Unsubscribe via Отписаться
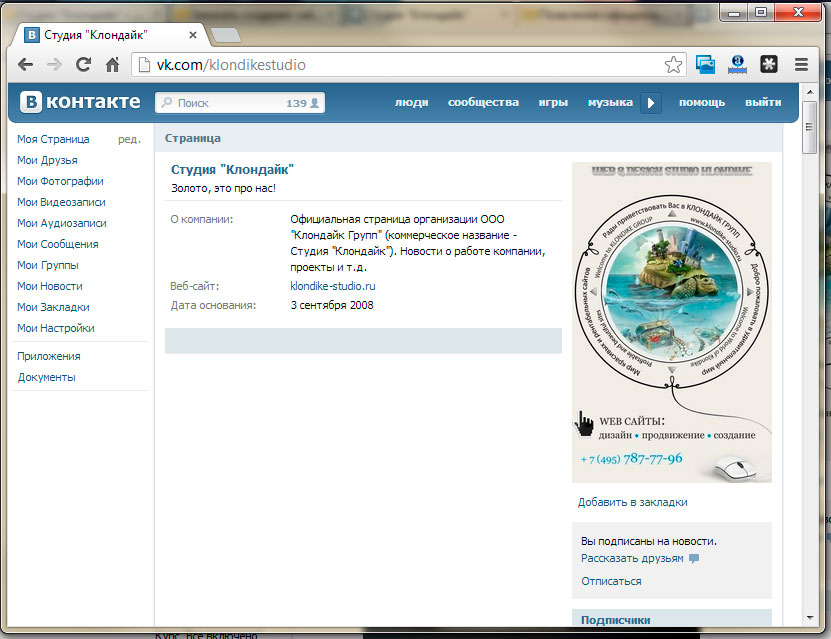This screenshot has width=831, height=639. pyautogui.click(x=611, y=581)
